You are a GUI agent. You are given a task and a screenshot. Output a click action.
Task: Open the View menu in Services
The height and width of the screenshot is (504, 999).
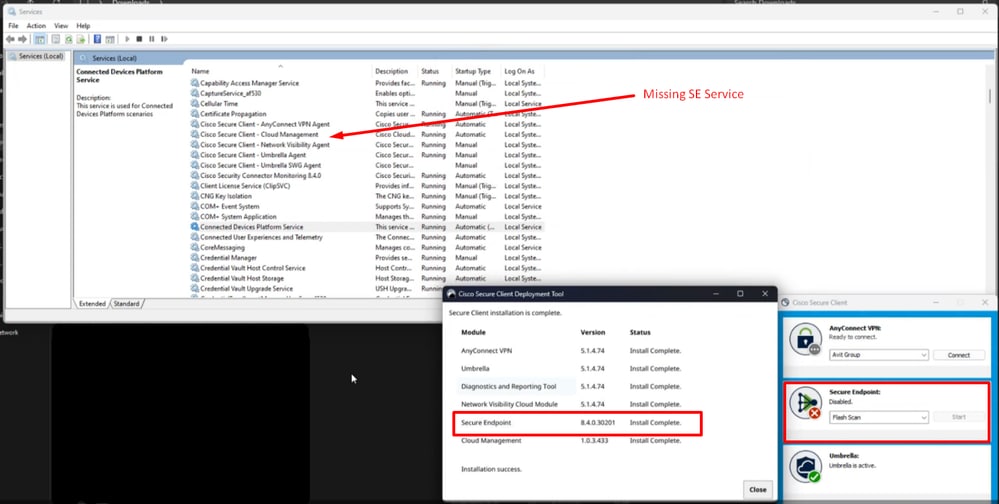pos(61,26)
